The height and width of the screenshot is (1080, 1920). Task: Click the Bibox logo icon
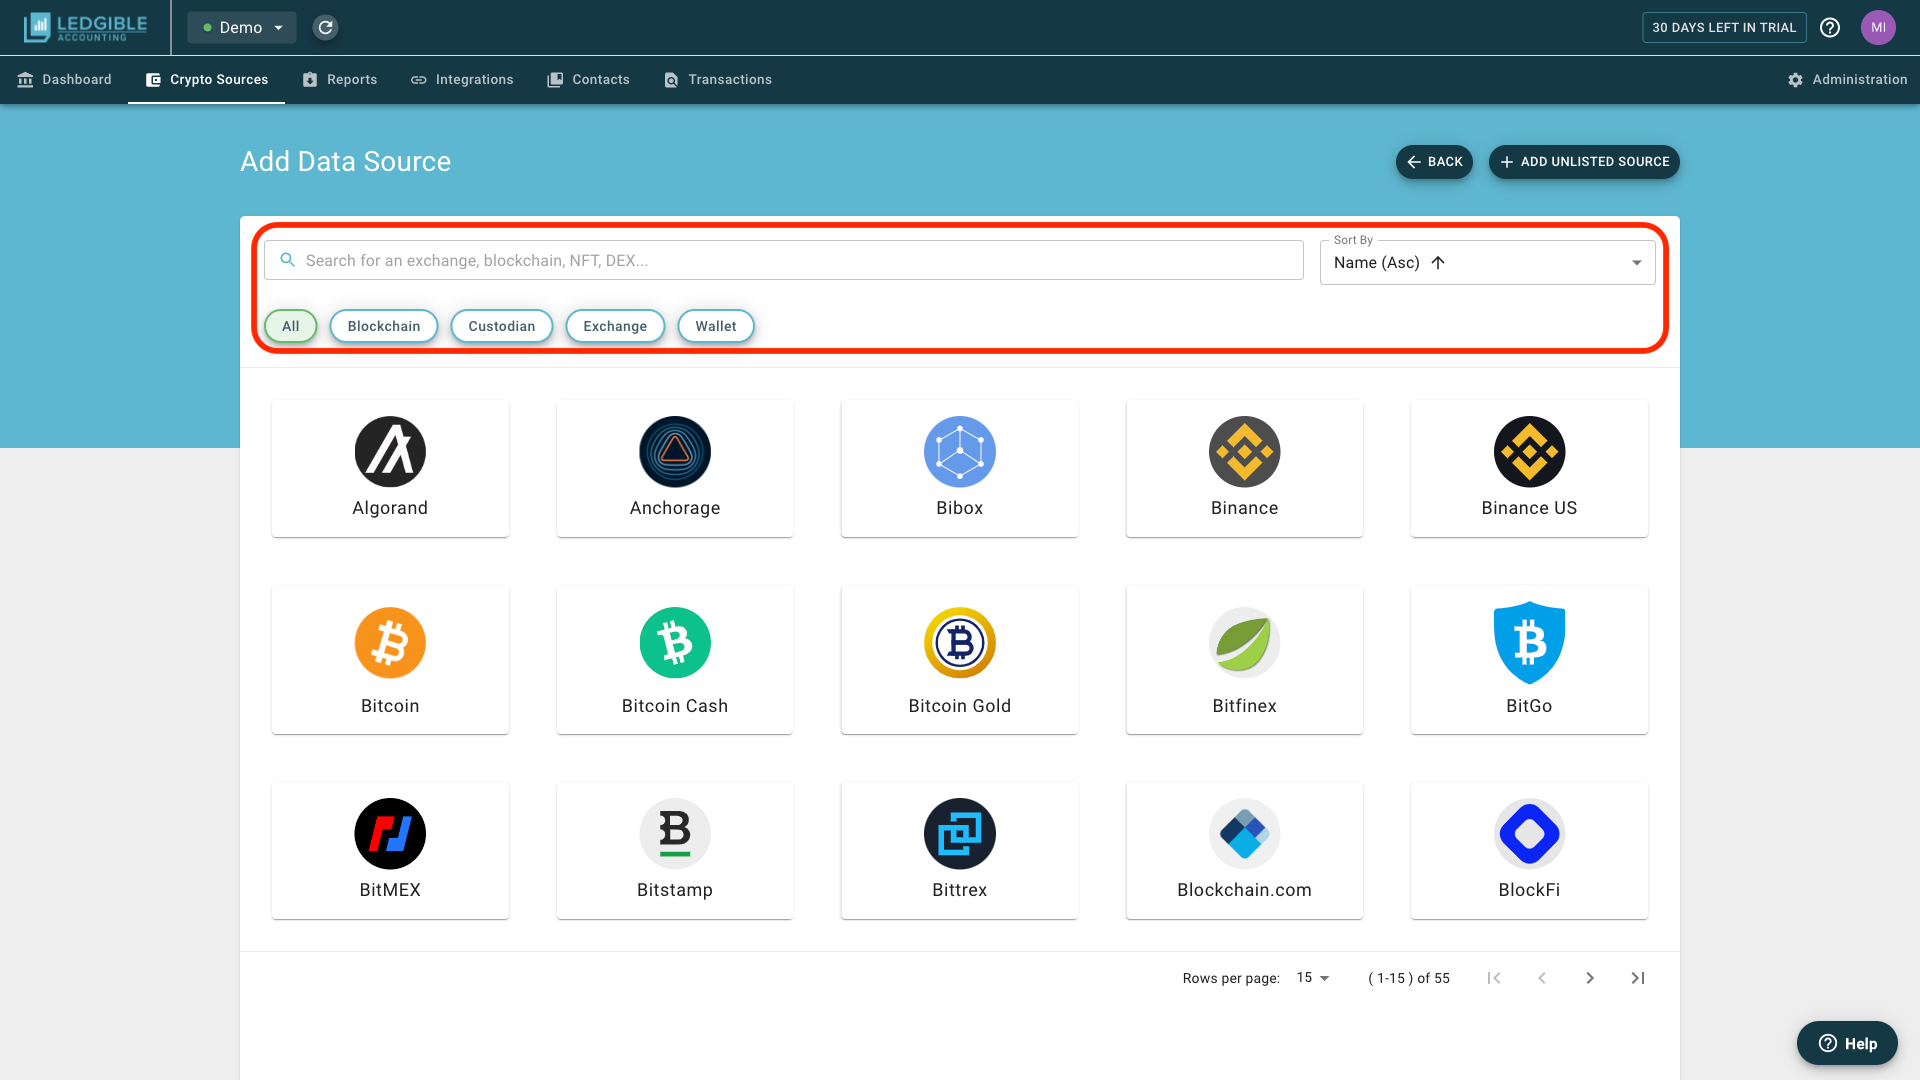pyautogui.click(x=960, y=452)
